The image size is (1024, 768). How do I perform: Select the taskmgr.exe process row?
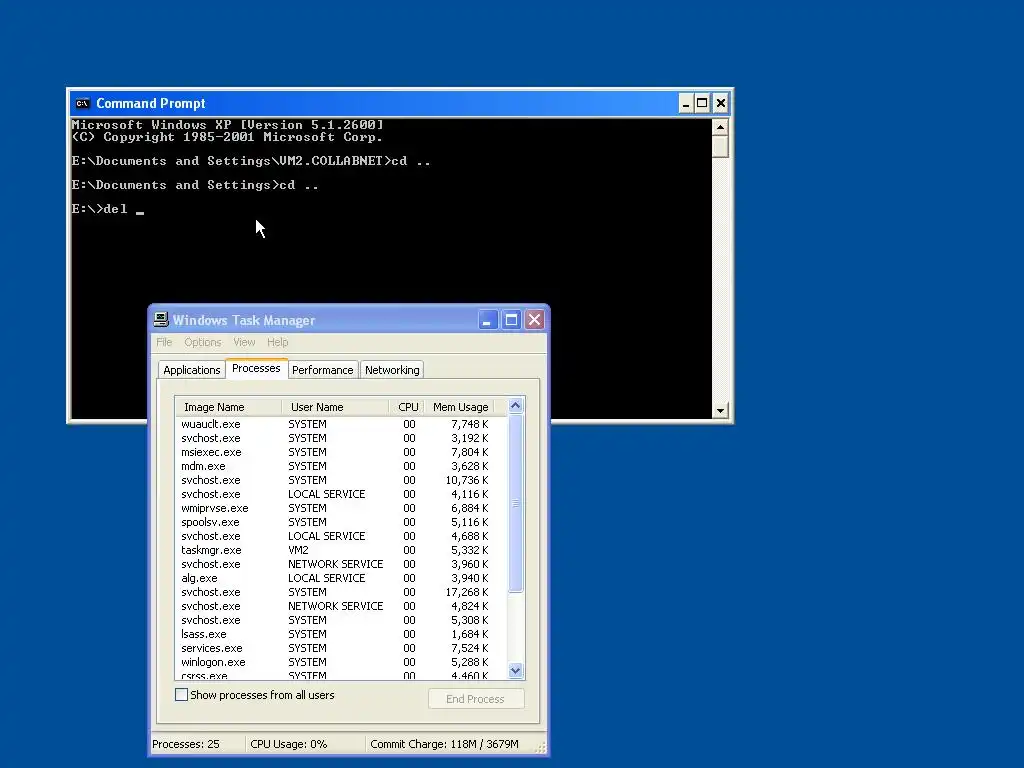click(341, 550)
